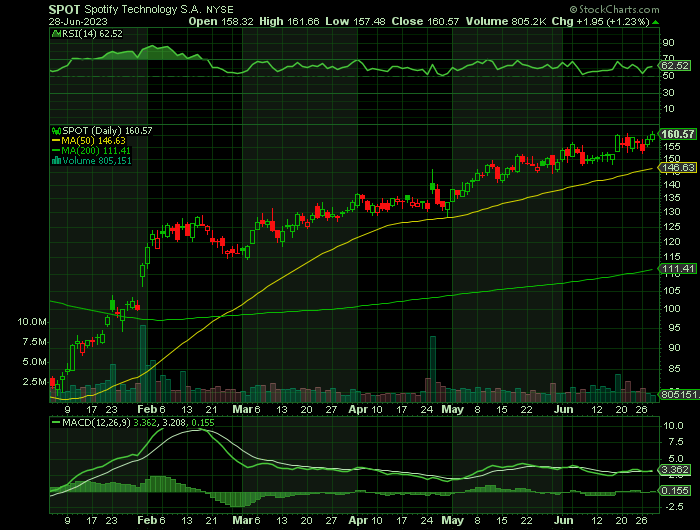Click the 160.57 last-price tag on price axis
700x530 pixels.
click(678, 134)
